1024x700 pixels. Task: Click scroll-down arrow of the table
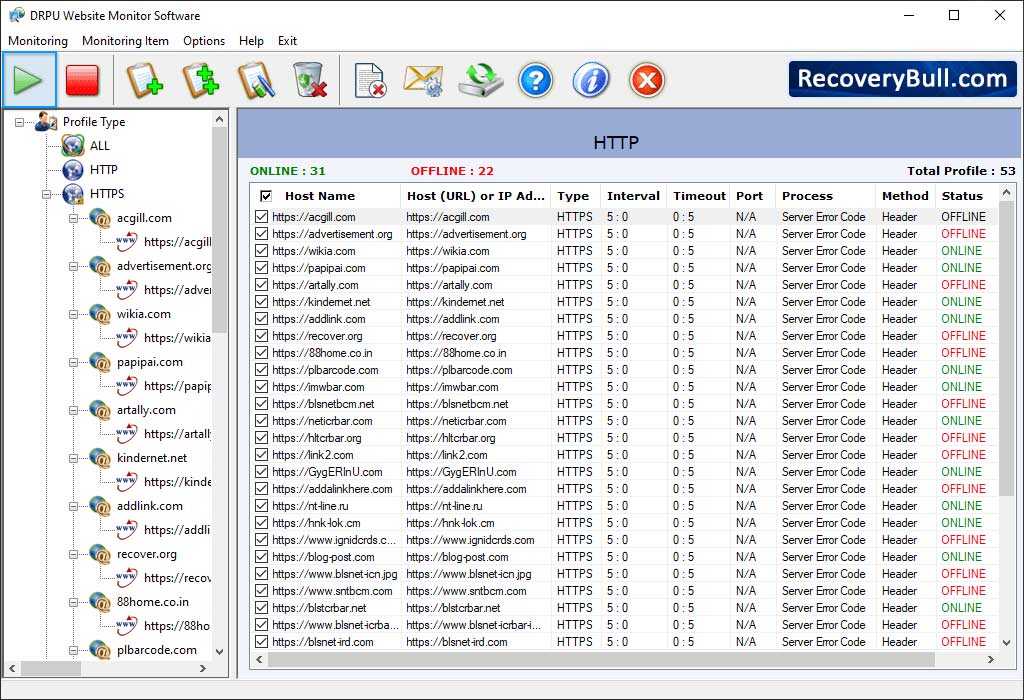(1006, 643)
